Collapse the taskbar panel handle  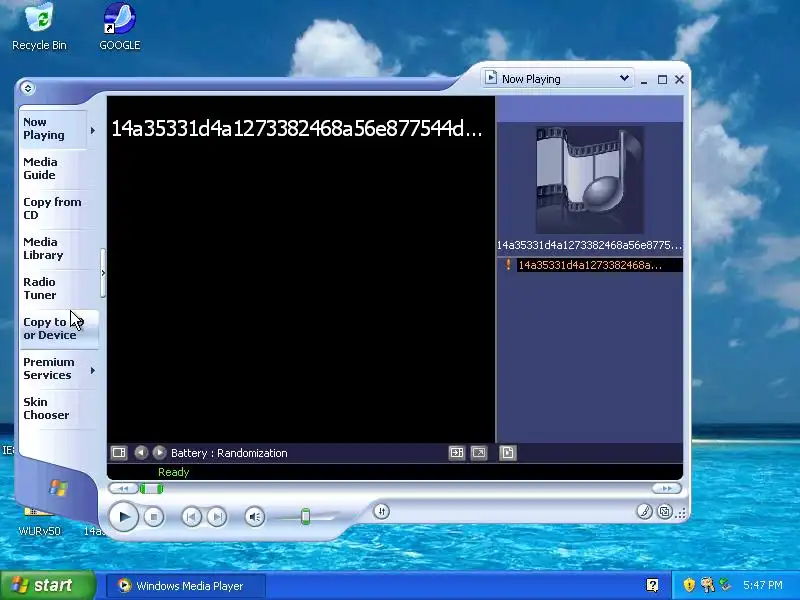pos(103,273)
